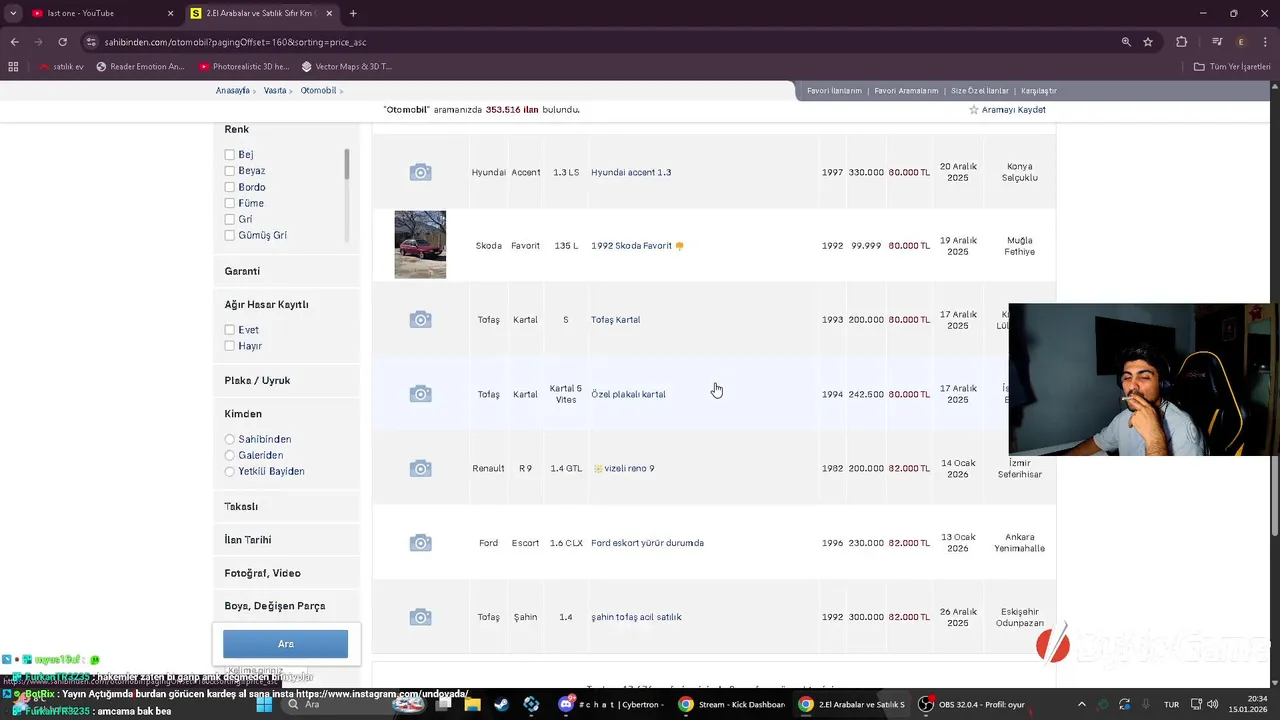Check the Beyaz color filter
1280x720 pixels.
(x=230, y=171)
